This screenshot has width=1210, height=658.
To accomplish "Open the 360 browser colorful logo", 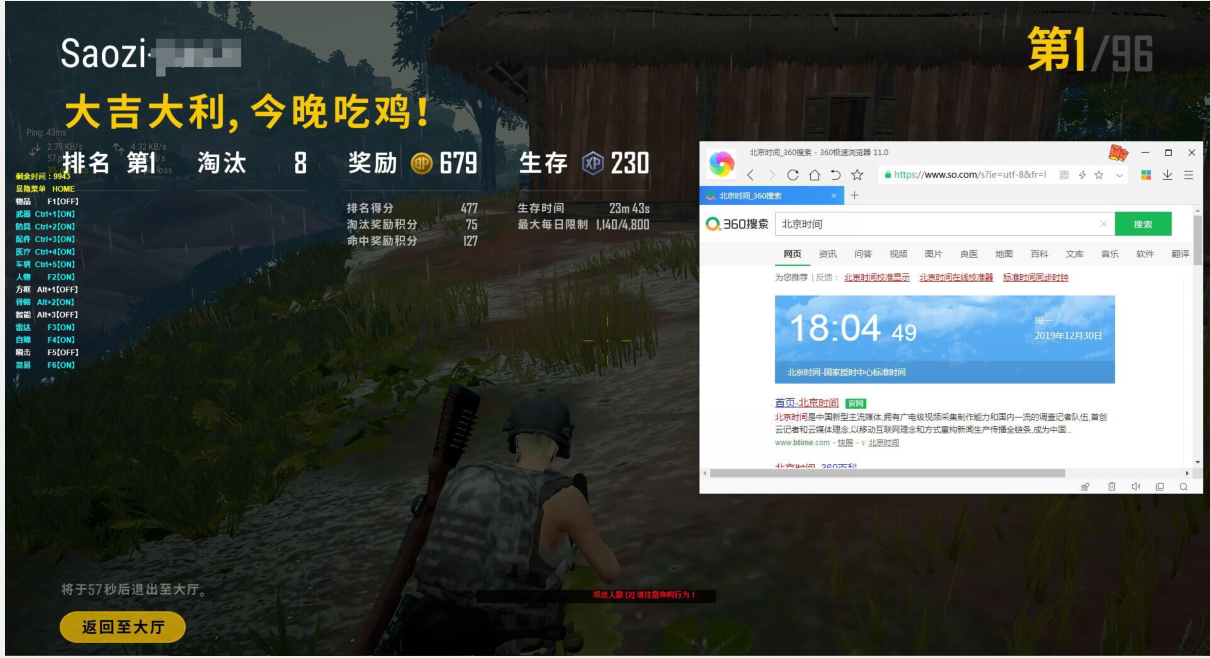I will coord(721,164).
